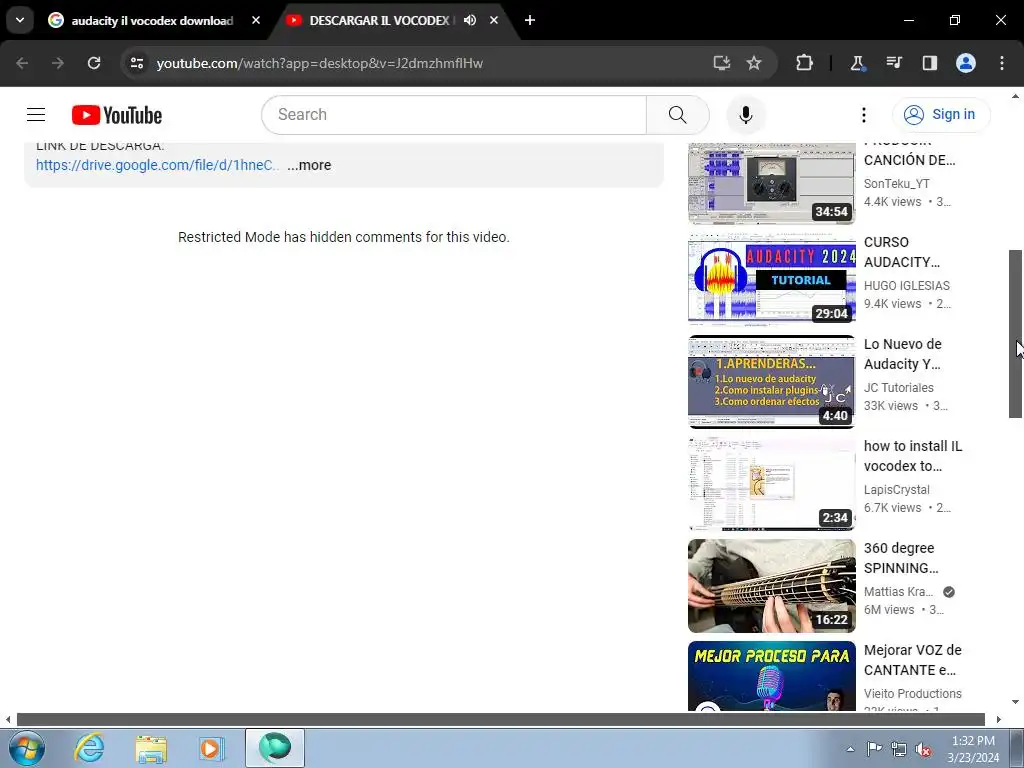Screen dimensions: 1024x768
Task: Open Windows Media Player from the taskbar
Action: [x=212, y=748]
